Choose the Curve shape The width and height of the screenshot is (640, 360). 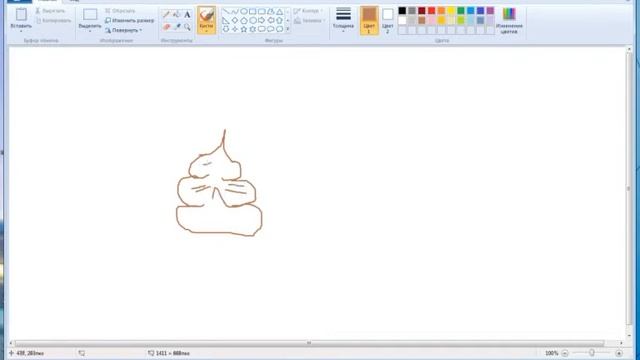235,11
